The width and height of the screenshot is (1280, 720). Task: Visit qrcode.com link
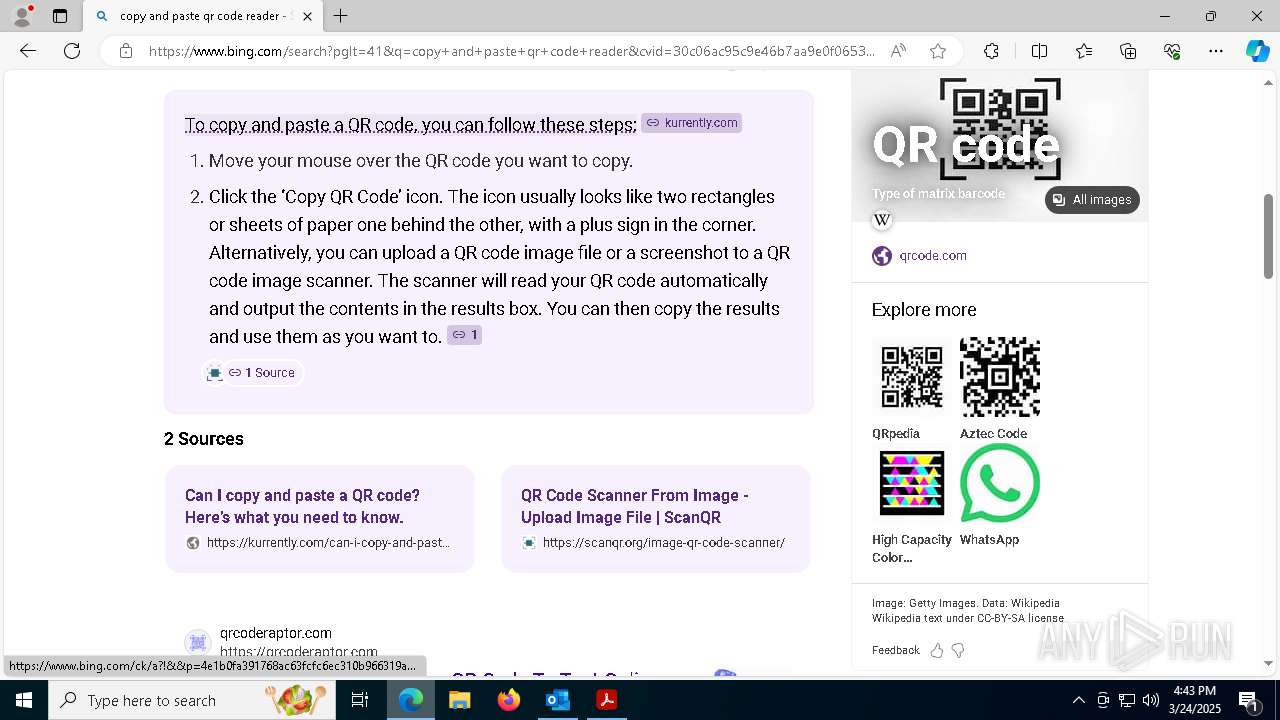(933, 256)
